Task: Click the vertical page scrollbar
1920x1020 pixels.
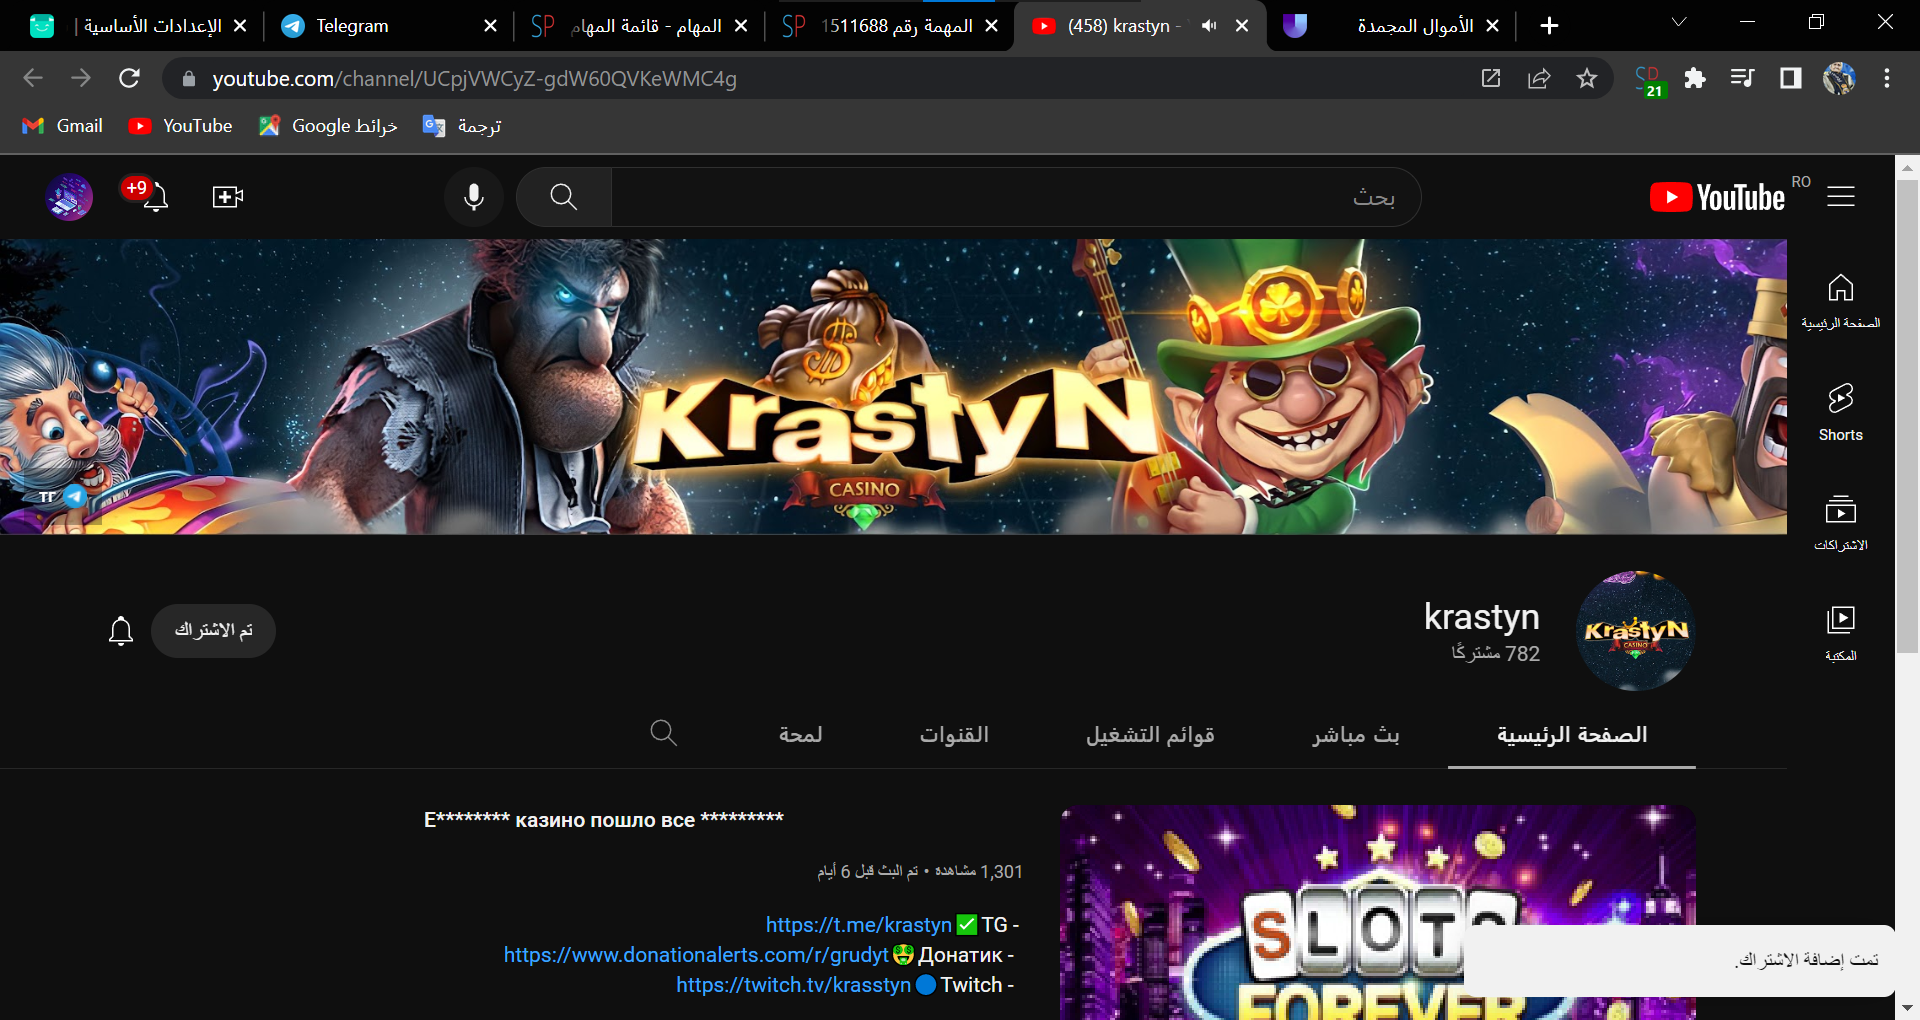Action: (1907, 416)
